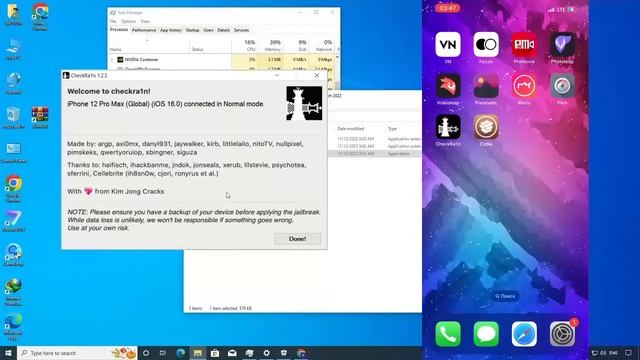This screenshot has height=360, width=640.
Task: Open Microsoft Edge from the taskbar
Action: 180,353
